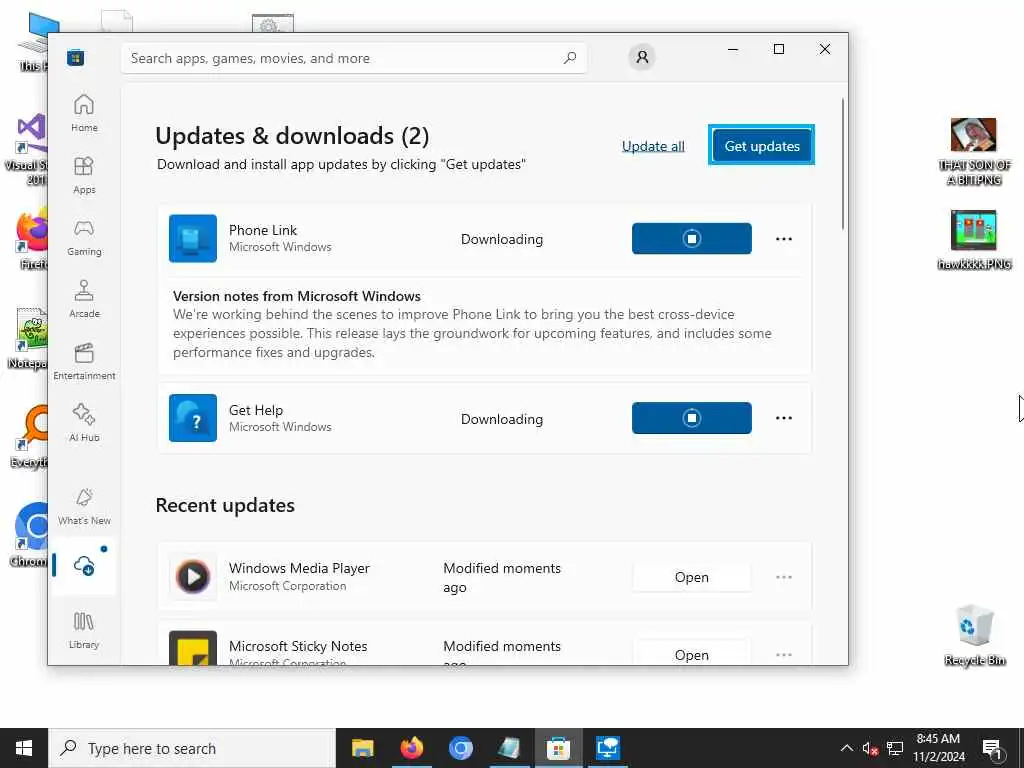
Task: Click the Update all link
Action: click(653, 146)
